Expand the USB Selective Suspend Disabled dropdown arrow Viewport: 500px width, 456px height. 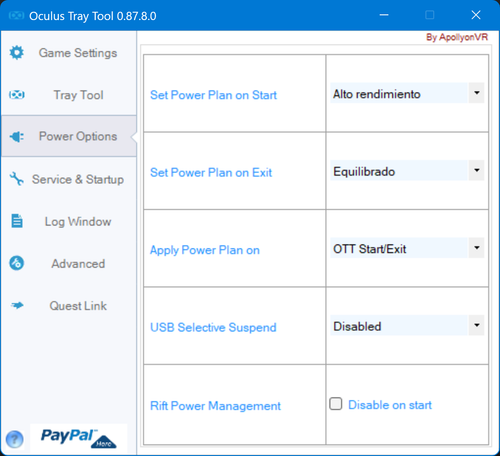[477, 325]
